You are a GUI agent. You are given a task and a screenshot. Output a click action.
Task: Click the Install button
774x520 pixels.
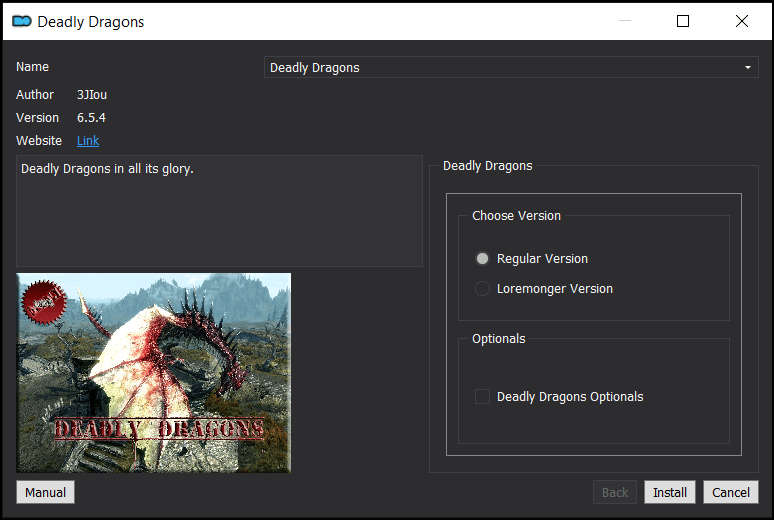point(670,492)
